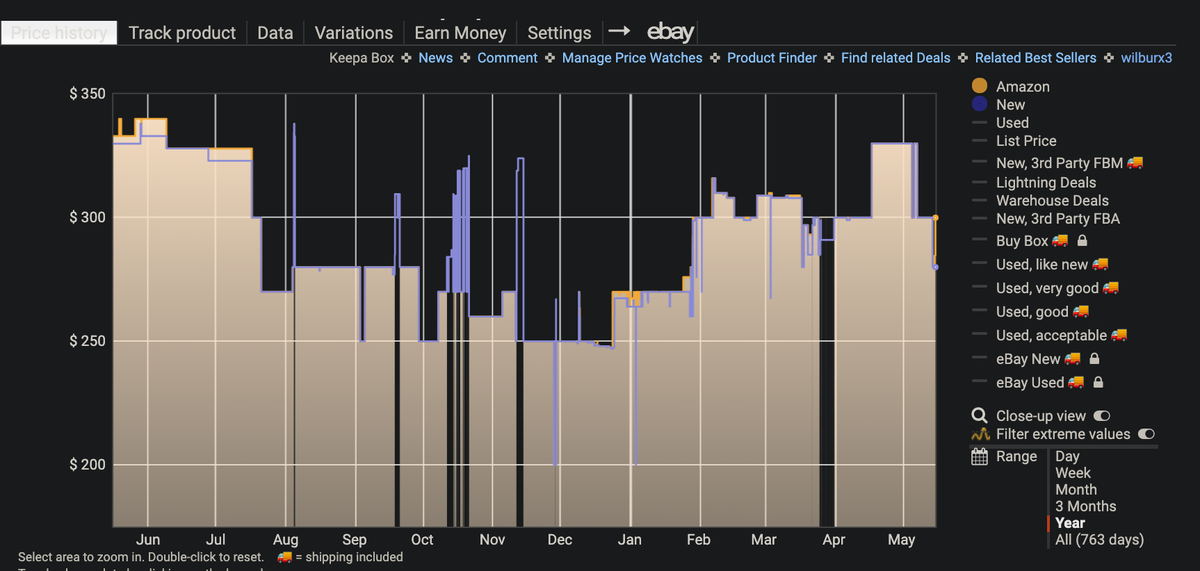The height and width of the screenshot is (571, 1200).
Task: Click the latest Amazon price point on chart
Action: tap(936, 217)
